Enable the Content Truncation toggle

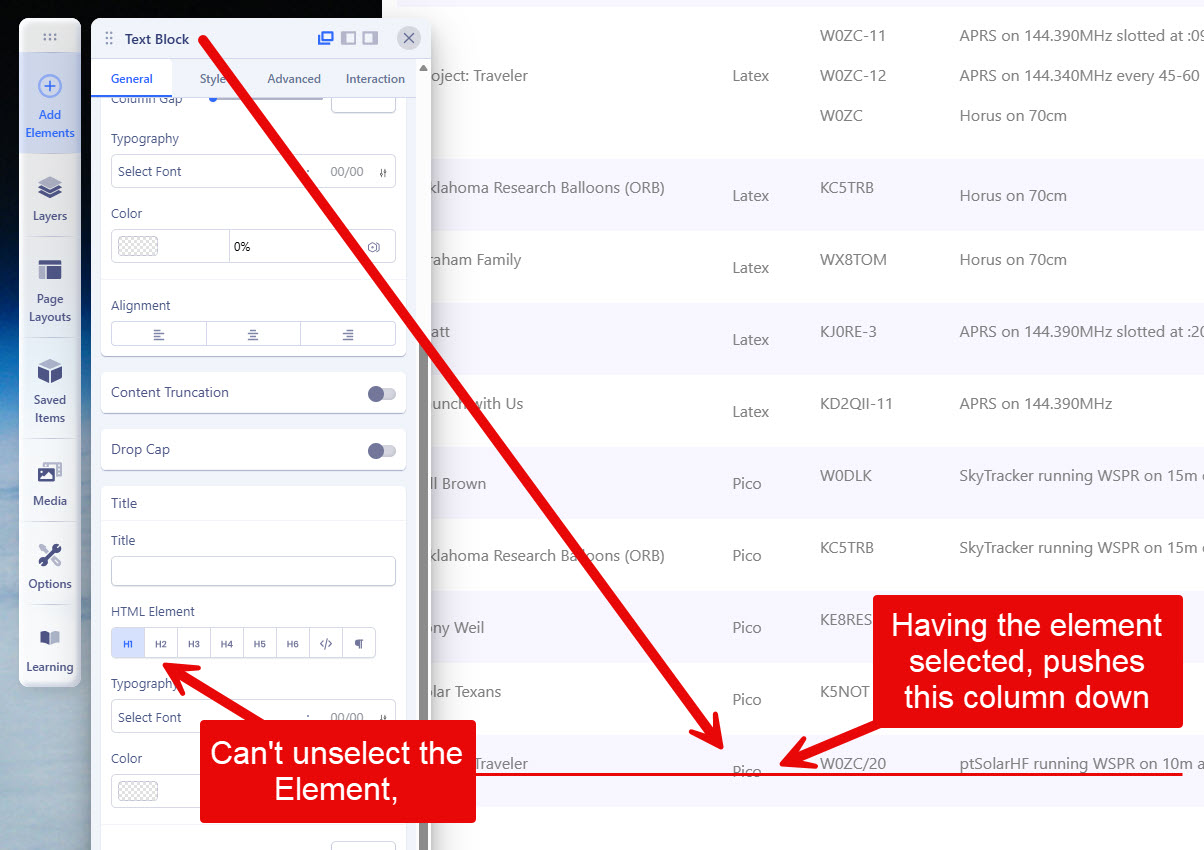(382, 394)
